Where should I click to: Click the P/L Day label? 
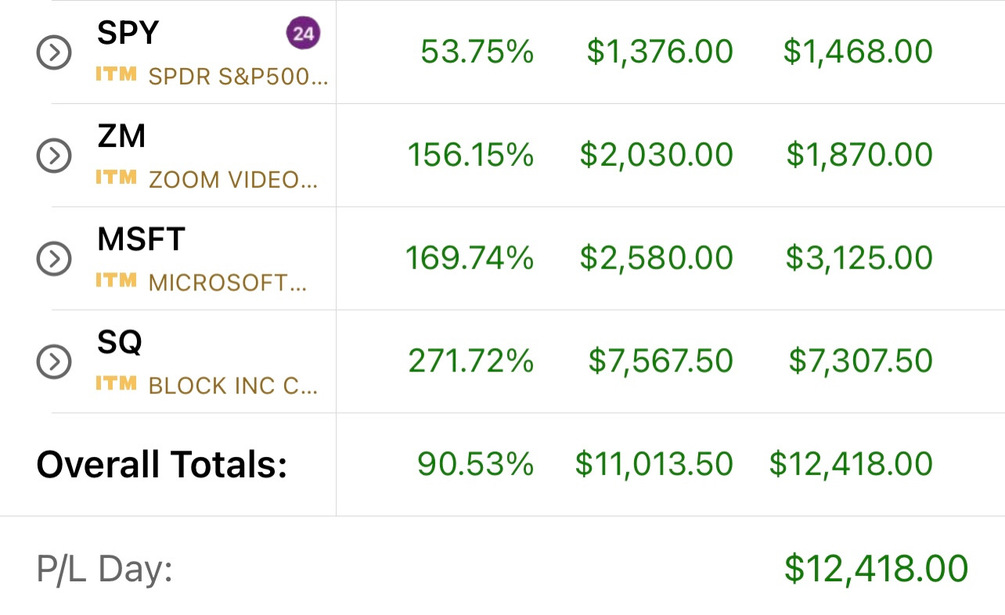click(x=104, y=570)
